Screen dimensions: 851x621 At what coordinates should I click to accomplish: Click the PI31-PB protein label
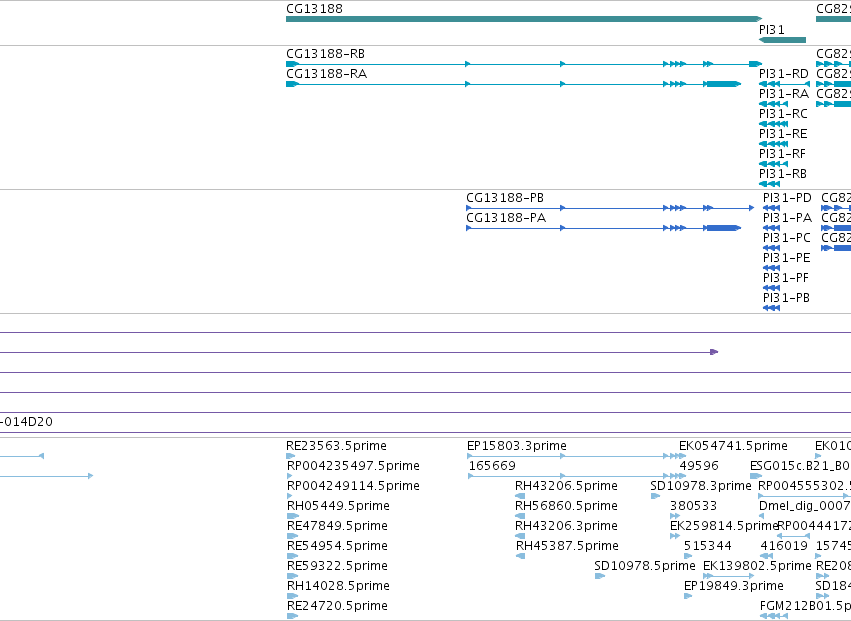[786, 298]
